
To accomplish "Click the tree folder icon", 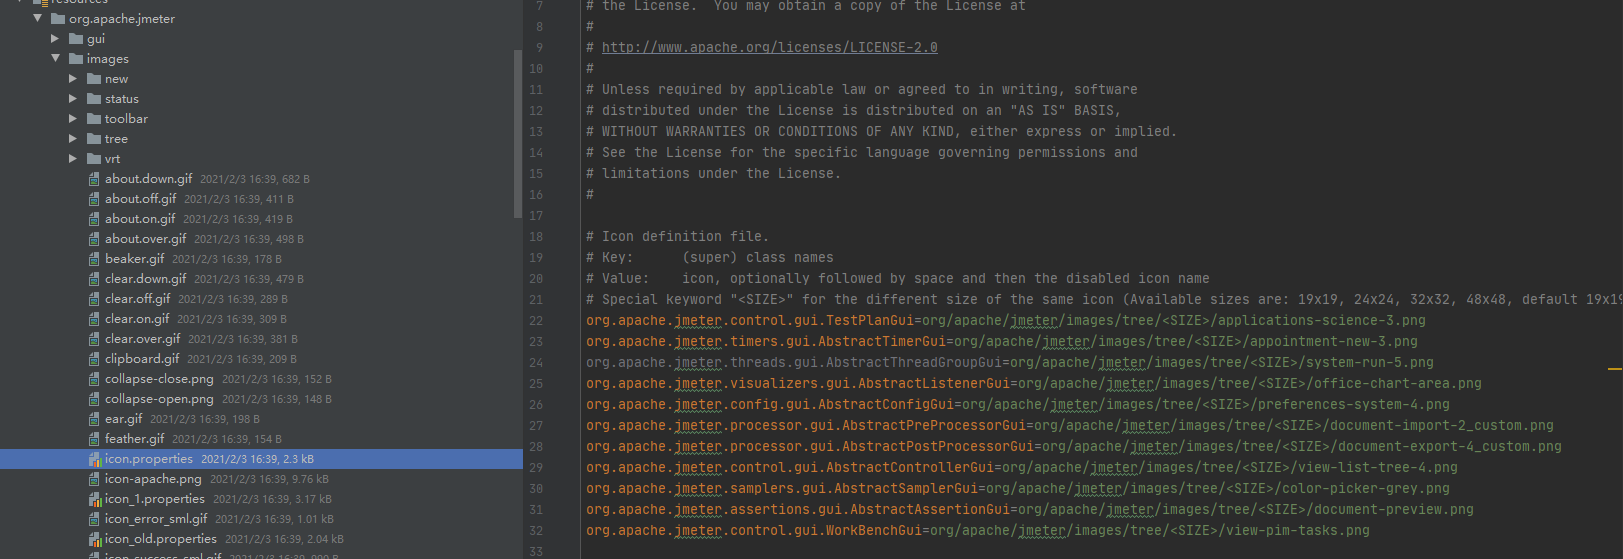I will [x=94, y=138].
